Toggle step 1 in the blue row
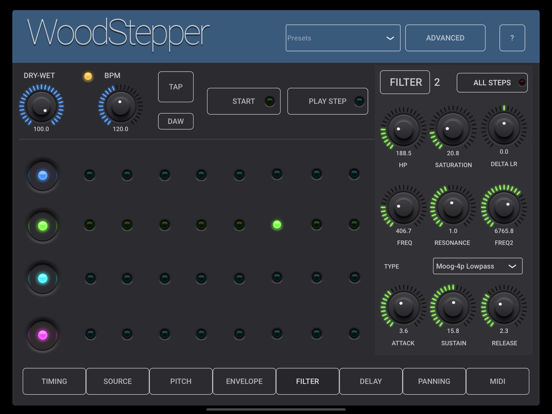 [90, 175]
